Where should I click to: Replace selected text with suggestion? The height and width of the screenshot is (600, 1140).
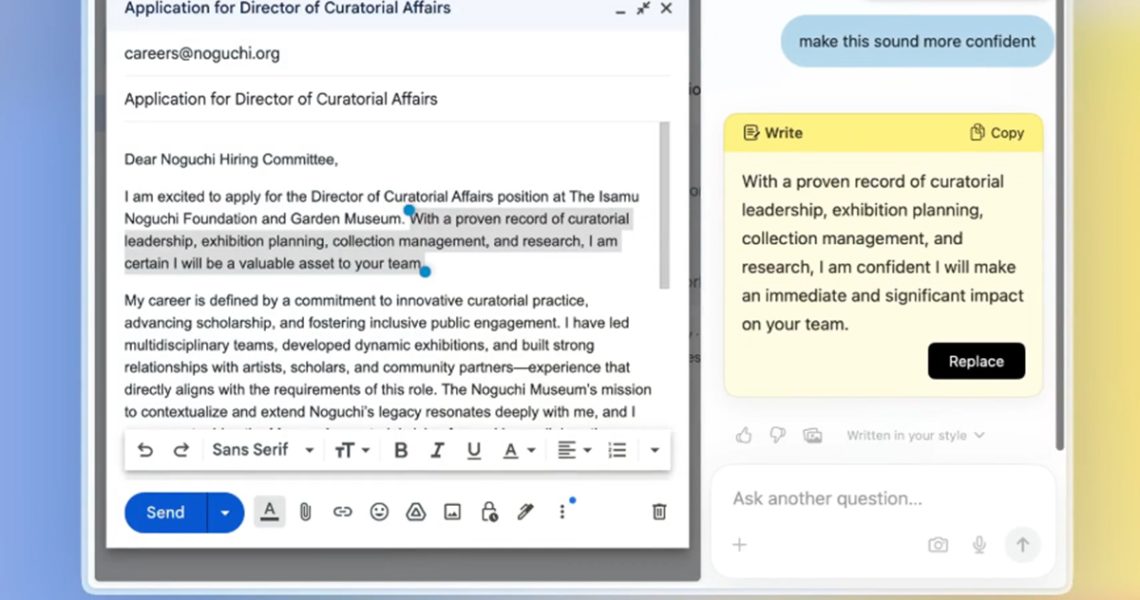(976, 361)
